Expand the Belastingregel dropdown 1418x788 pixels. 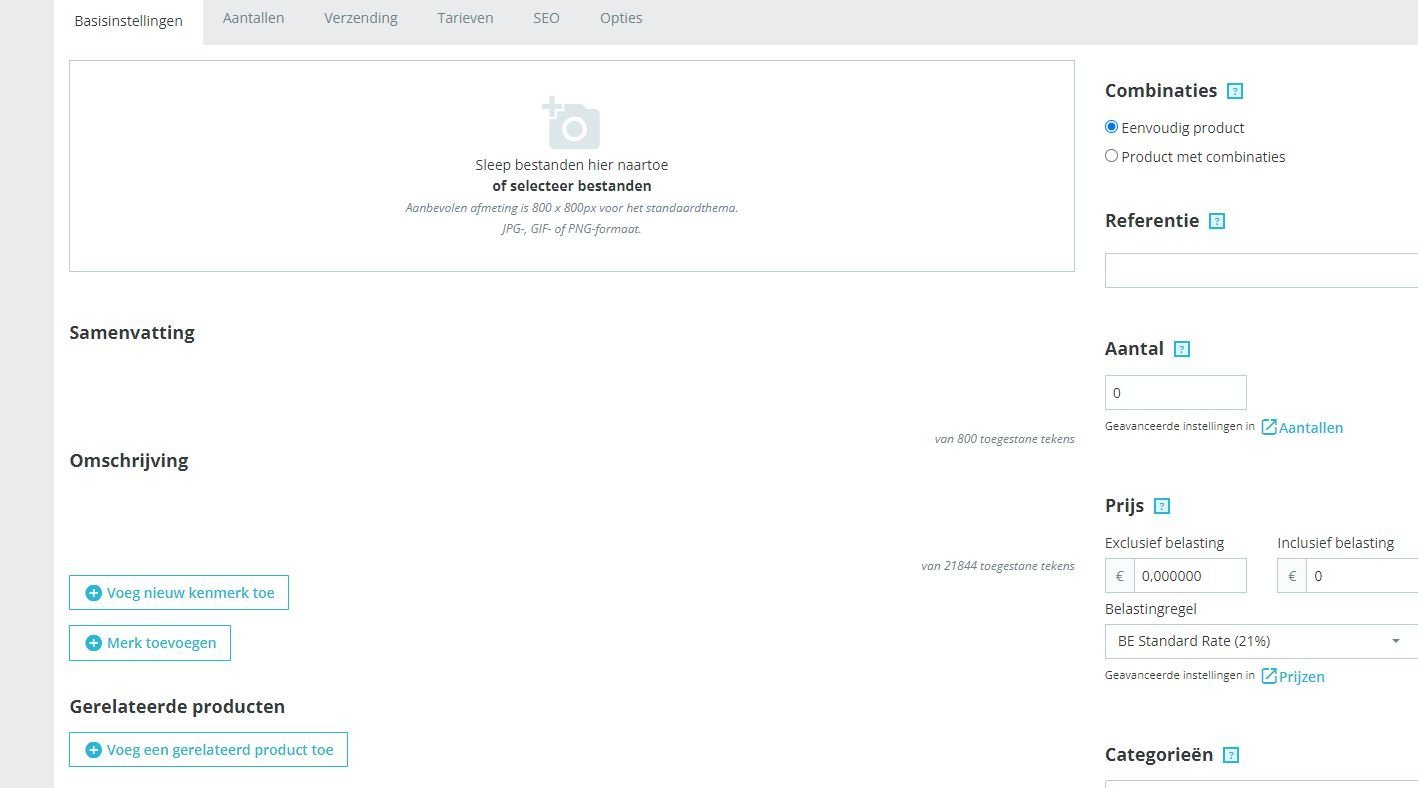[1261, 641]
